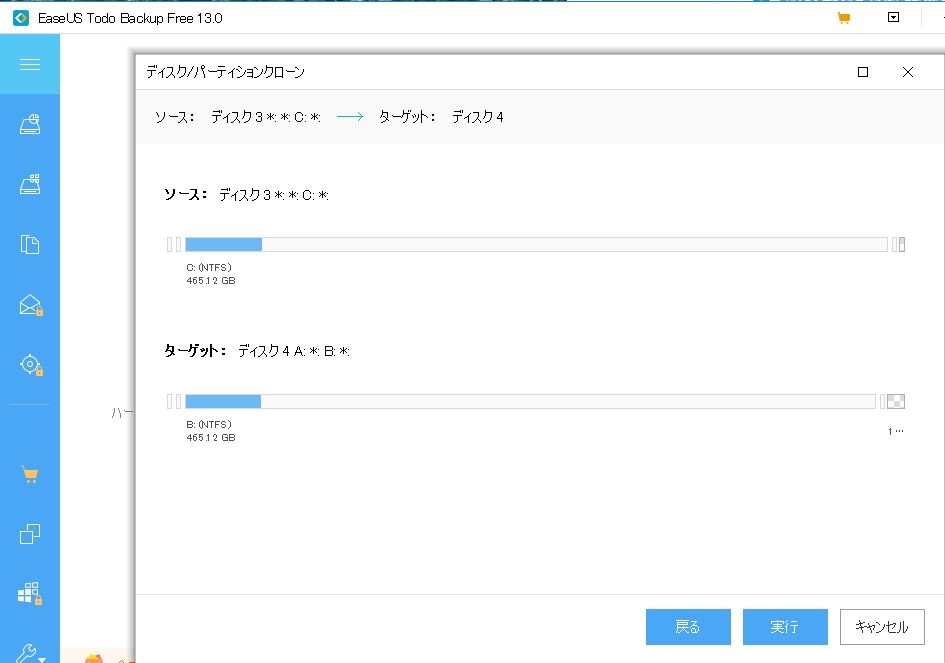Expand the Tools wrench menu in the sidebar
Screen dimensions: 945x663
point(30,653)
